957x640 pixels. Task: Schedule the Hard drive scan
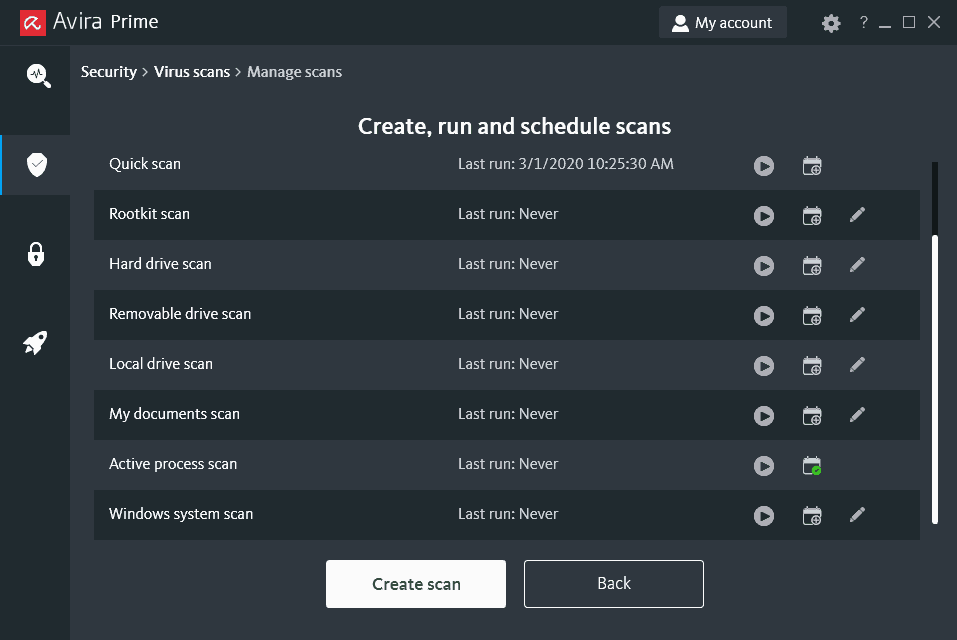[812, 265]
